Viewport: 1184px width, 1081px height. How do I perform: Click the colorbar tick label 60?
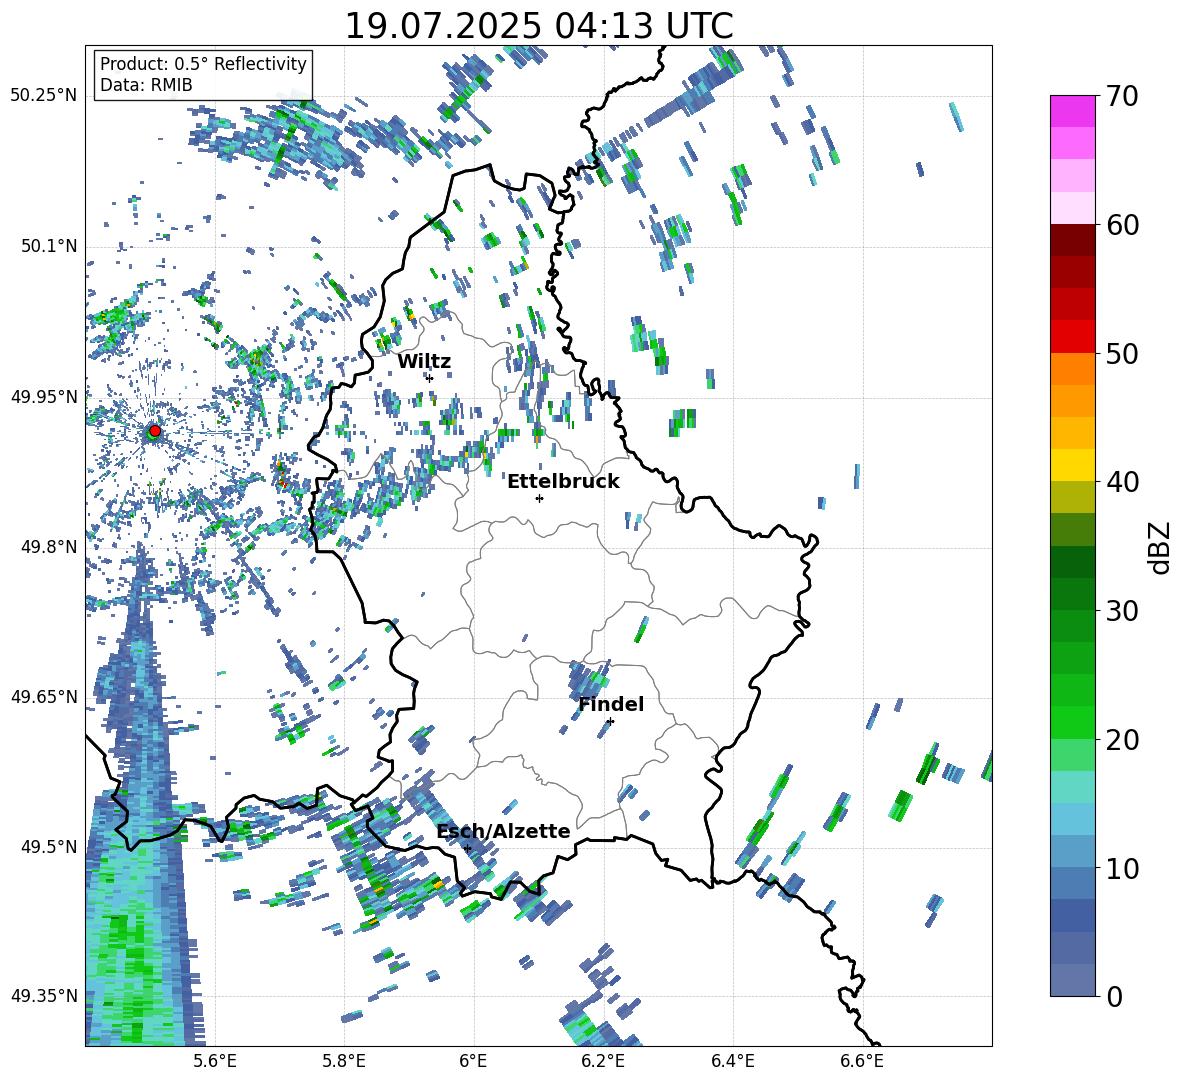tap(1122, 225)
